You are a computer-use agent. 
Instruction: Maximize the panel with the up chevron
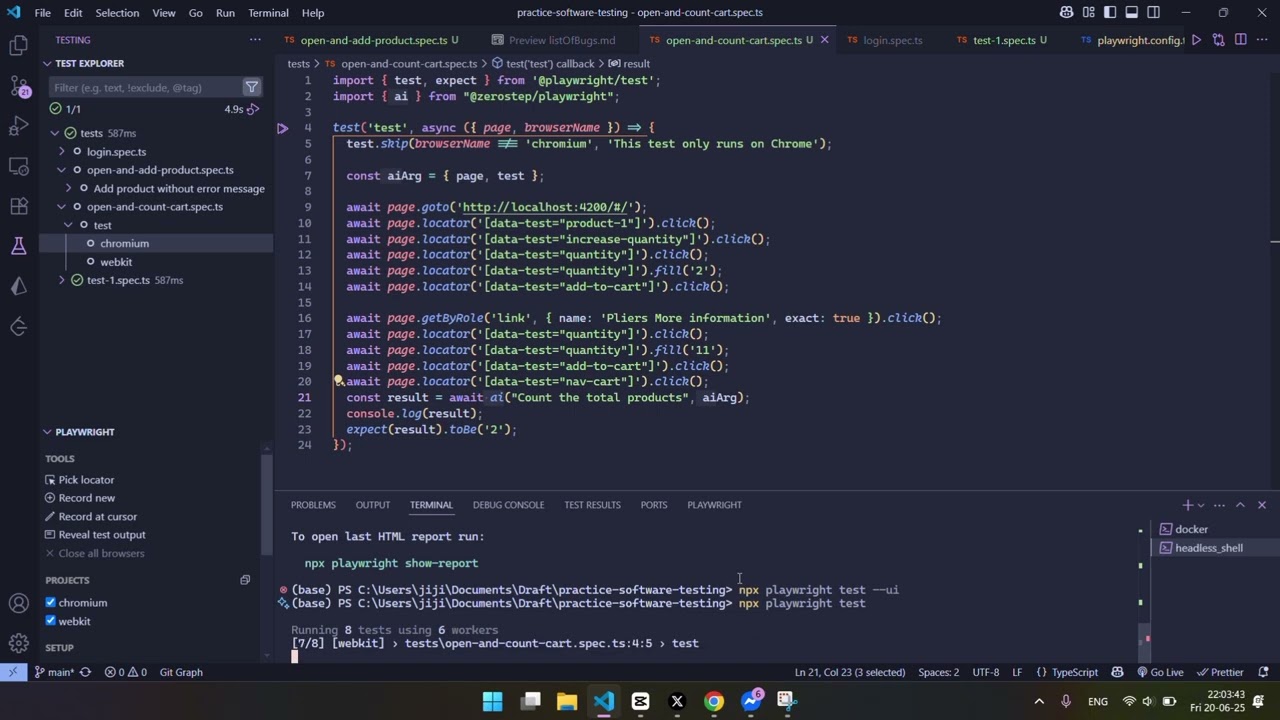[x=1240, y=505]
